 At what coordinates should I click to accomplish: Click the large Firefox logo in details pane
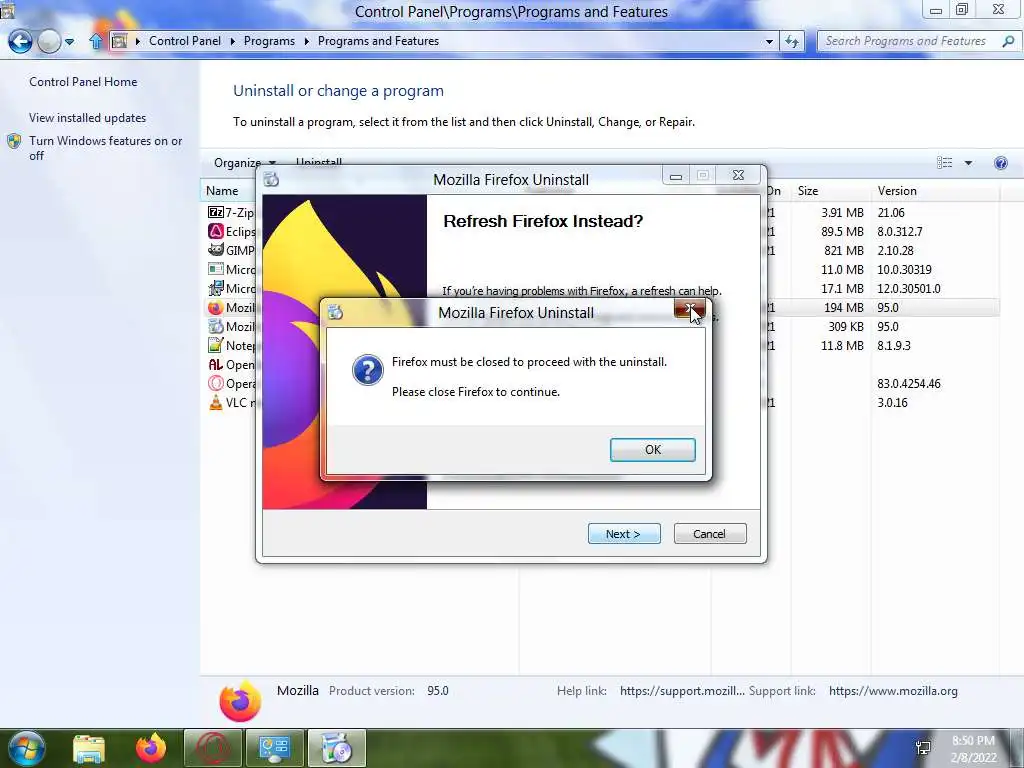point(240,701)
